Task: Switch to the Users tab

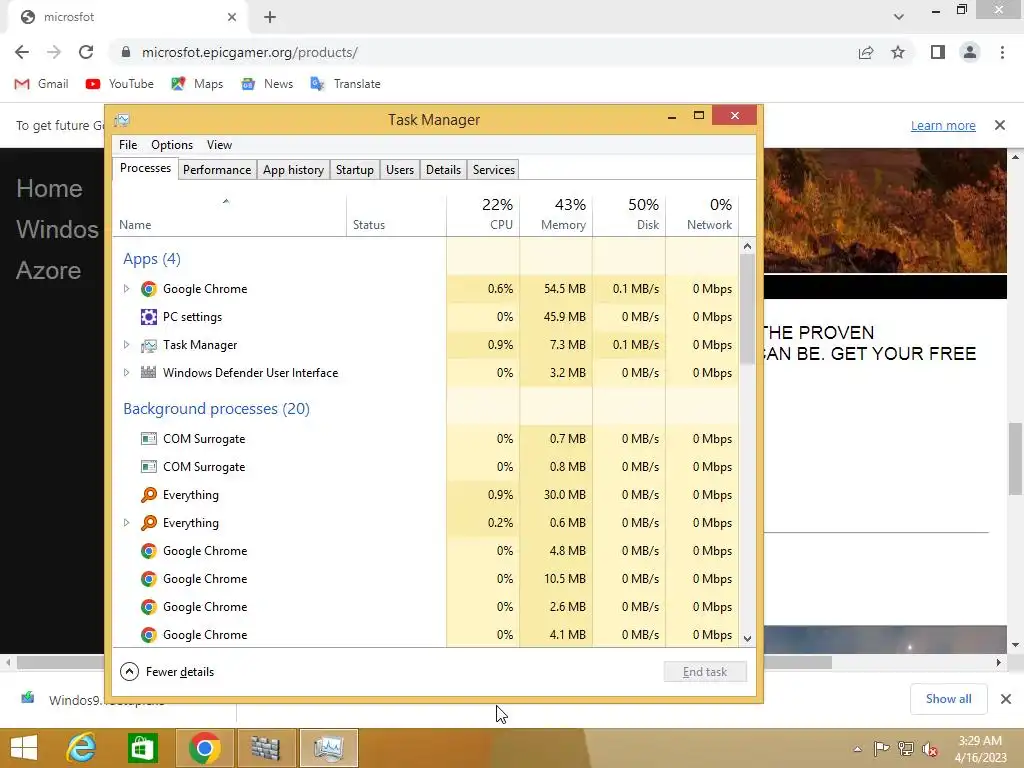Action: (x=400, y=170)
